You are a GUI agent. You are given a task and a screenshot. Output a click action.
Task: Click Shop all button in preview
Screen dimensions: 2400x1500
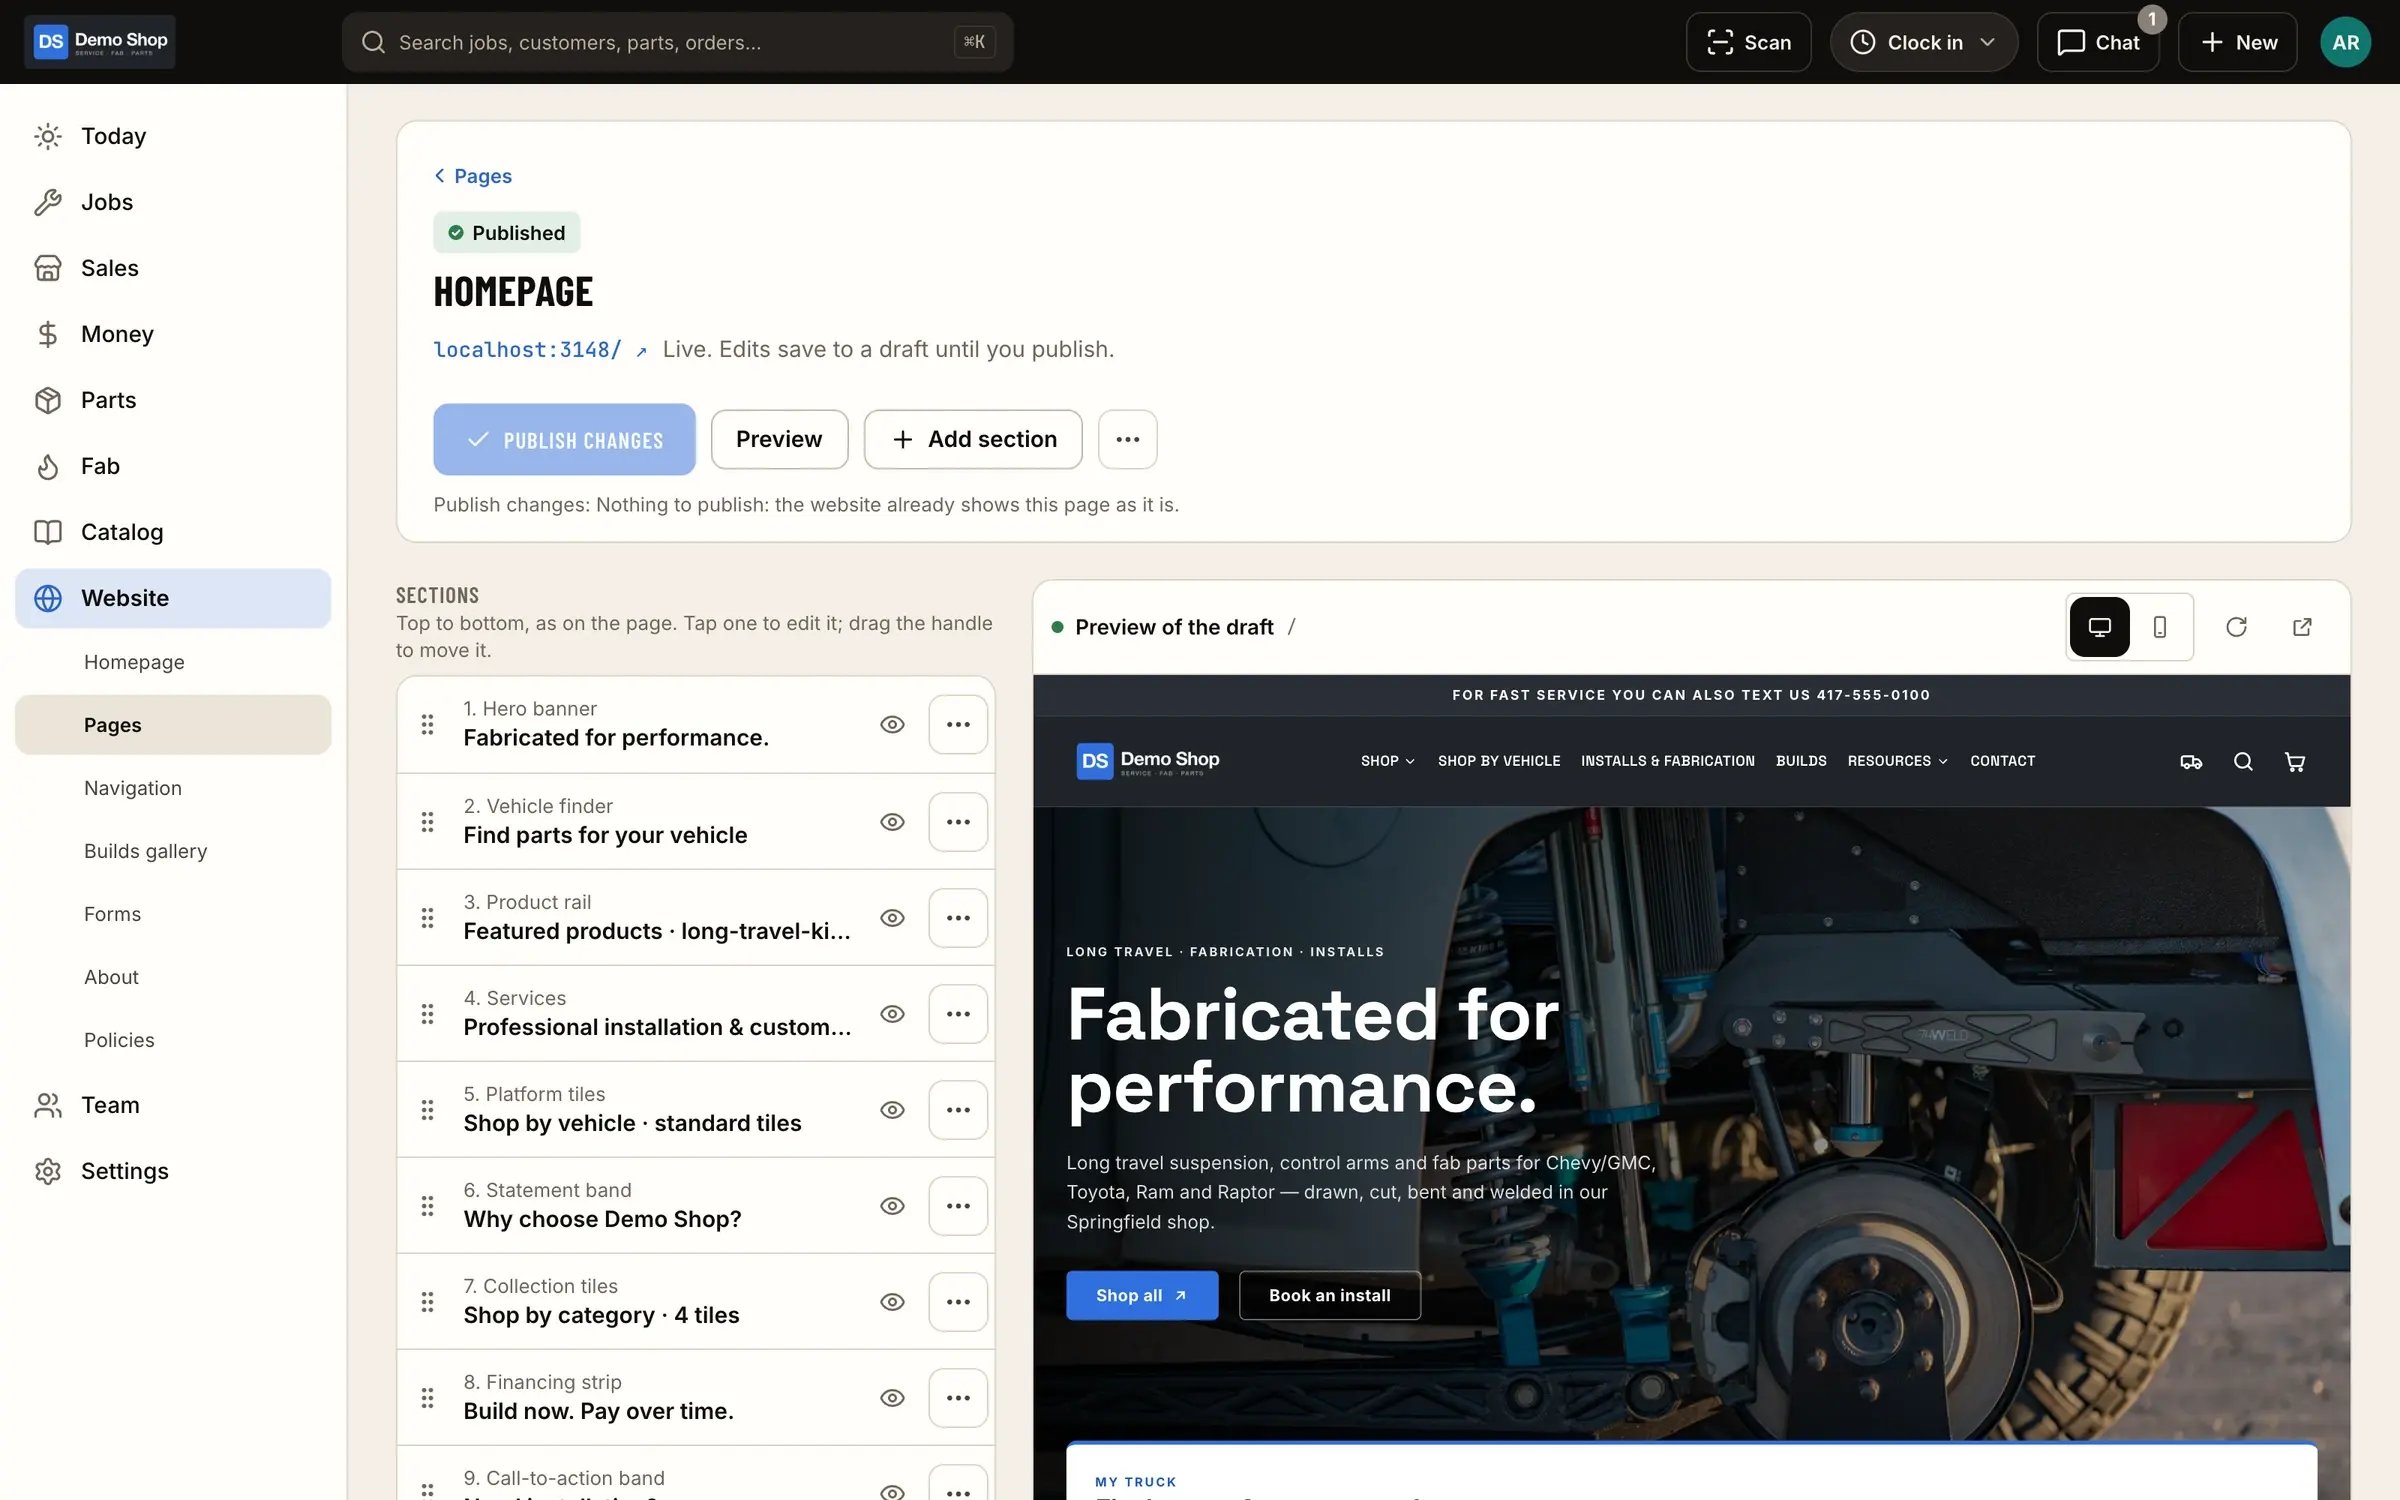pos(1142,1295)
